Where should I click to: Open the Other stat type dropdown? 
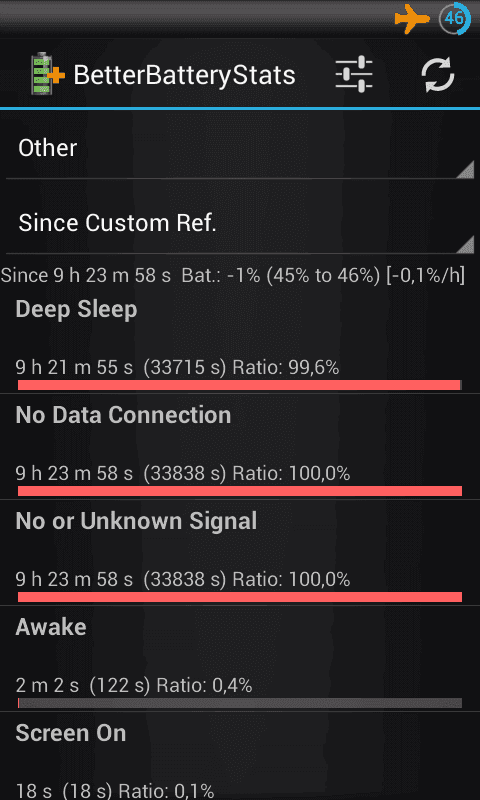pyautogui.click(x=240, y=148)
